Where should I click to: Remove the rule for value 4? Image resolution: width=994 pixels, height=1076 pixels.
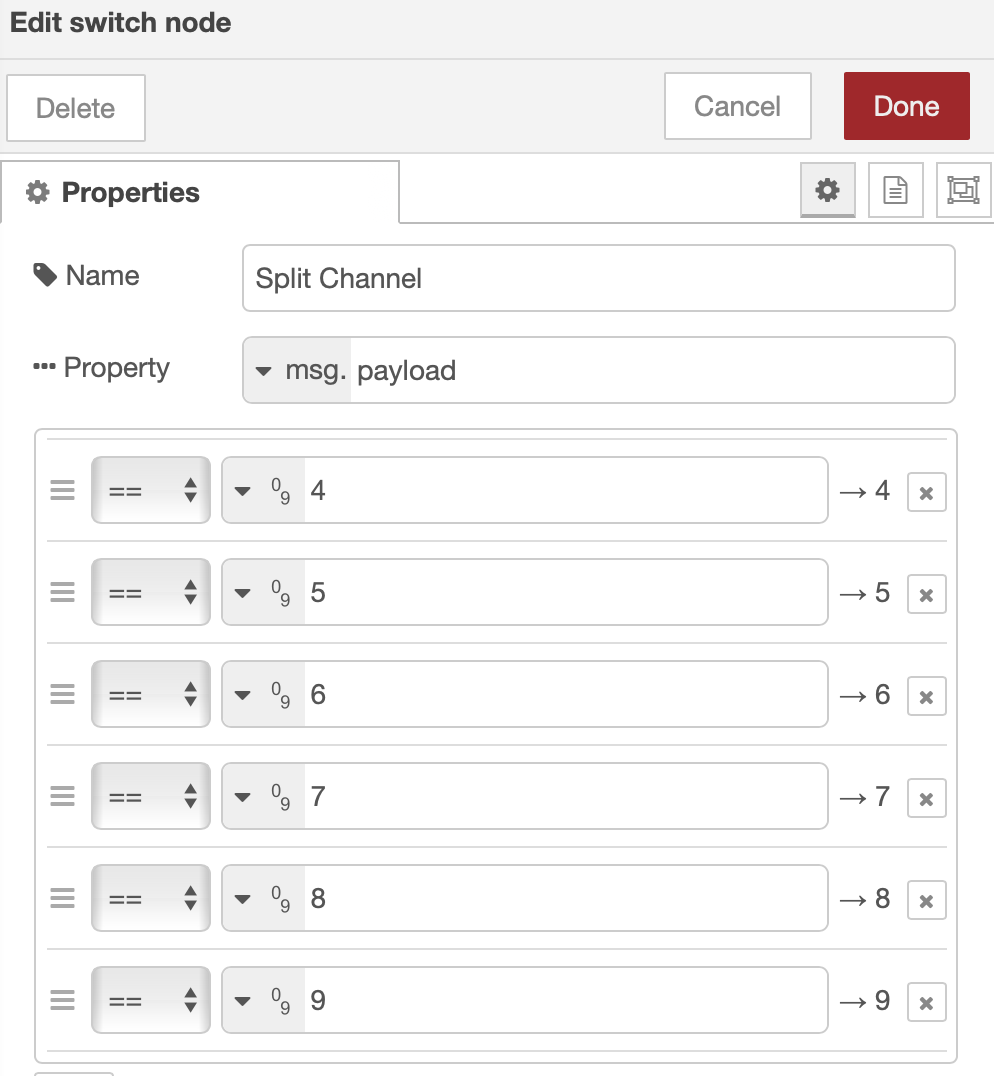[926, 492]
